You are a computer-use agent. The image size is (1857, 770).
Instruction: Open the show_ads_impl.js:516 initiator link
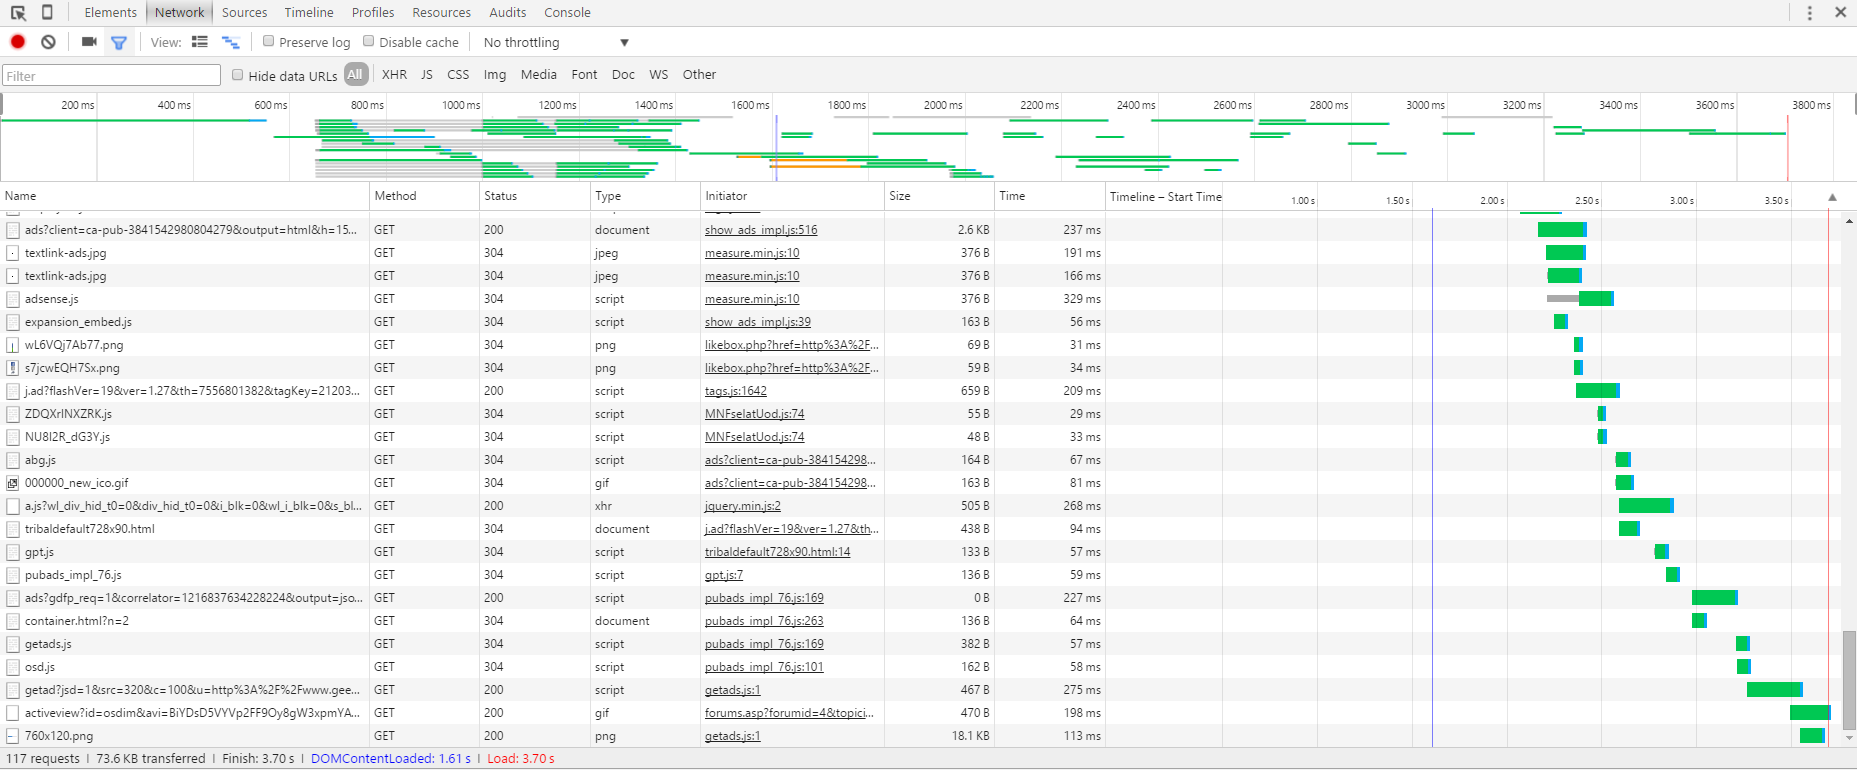(x=761, y=230)
